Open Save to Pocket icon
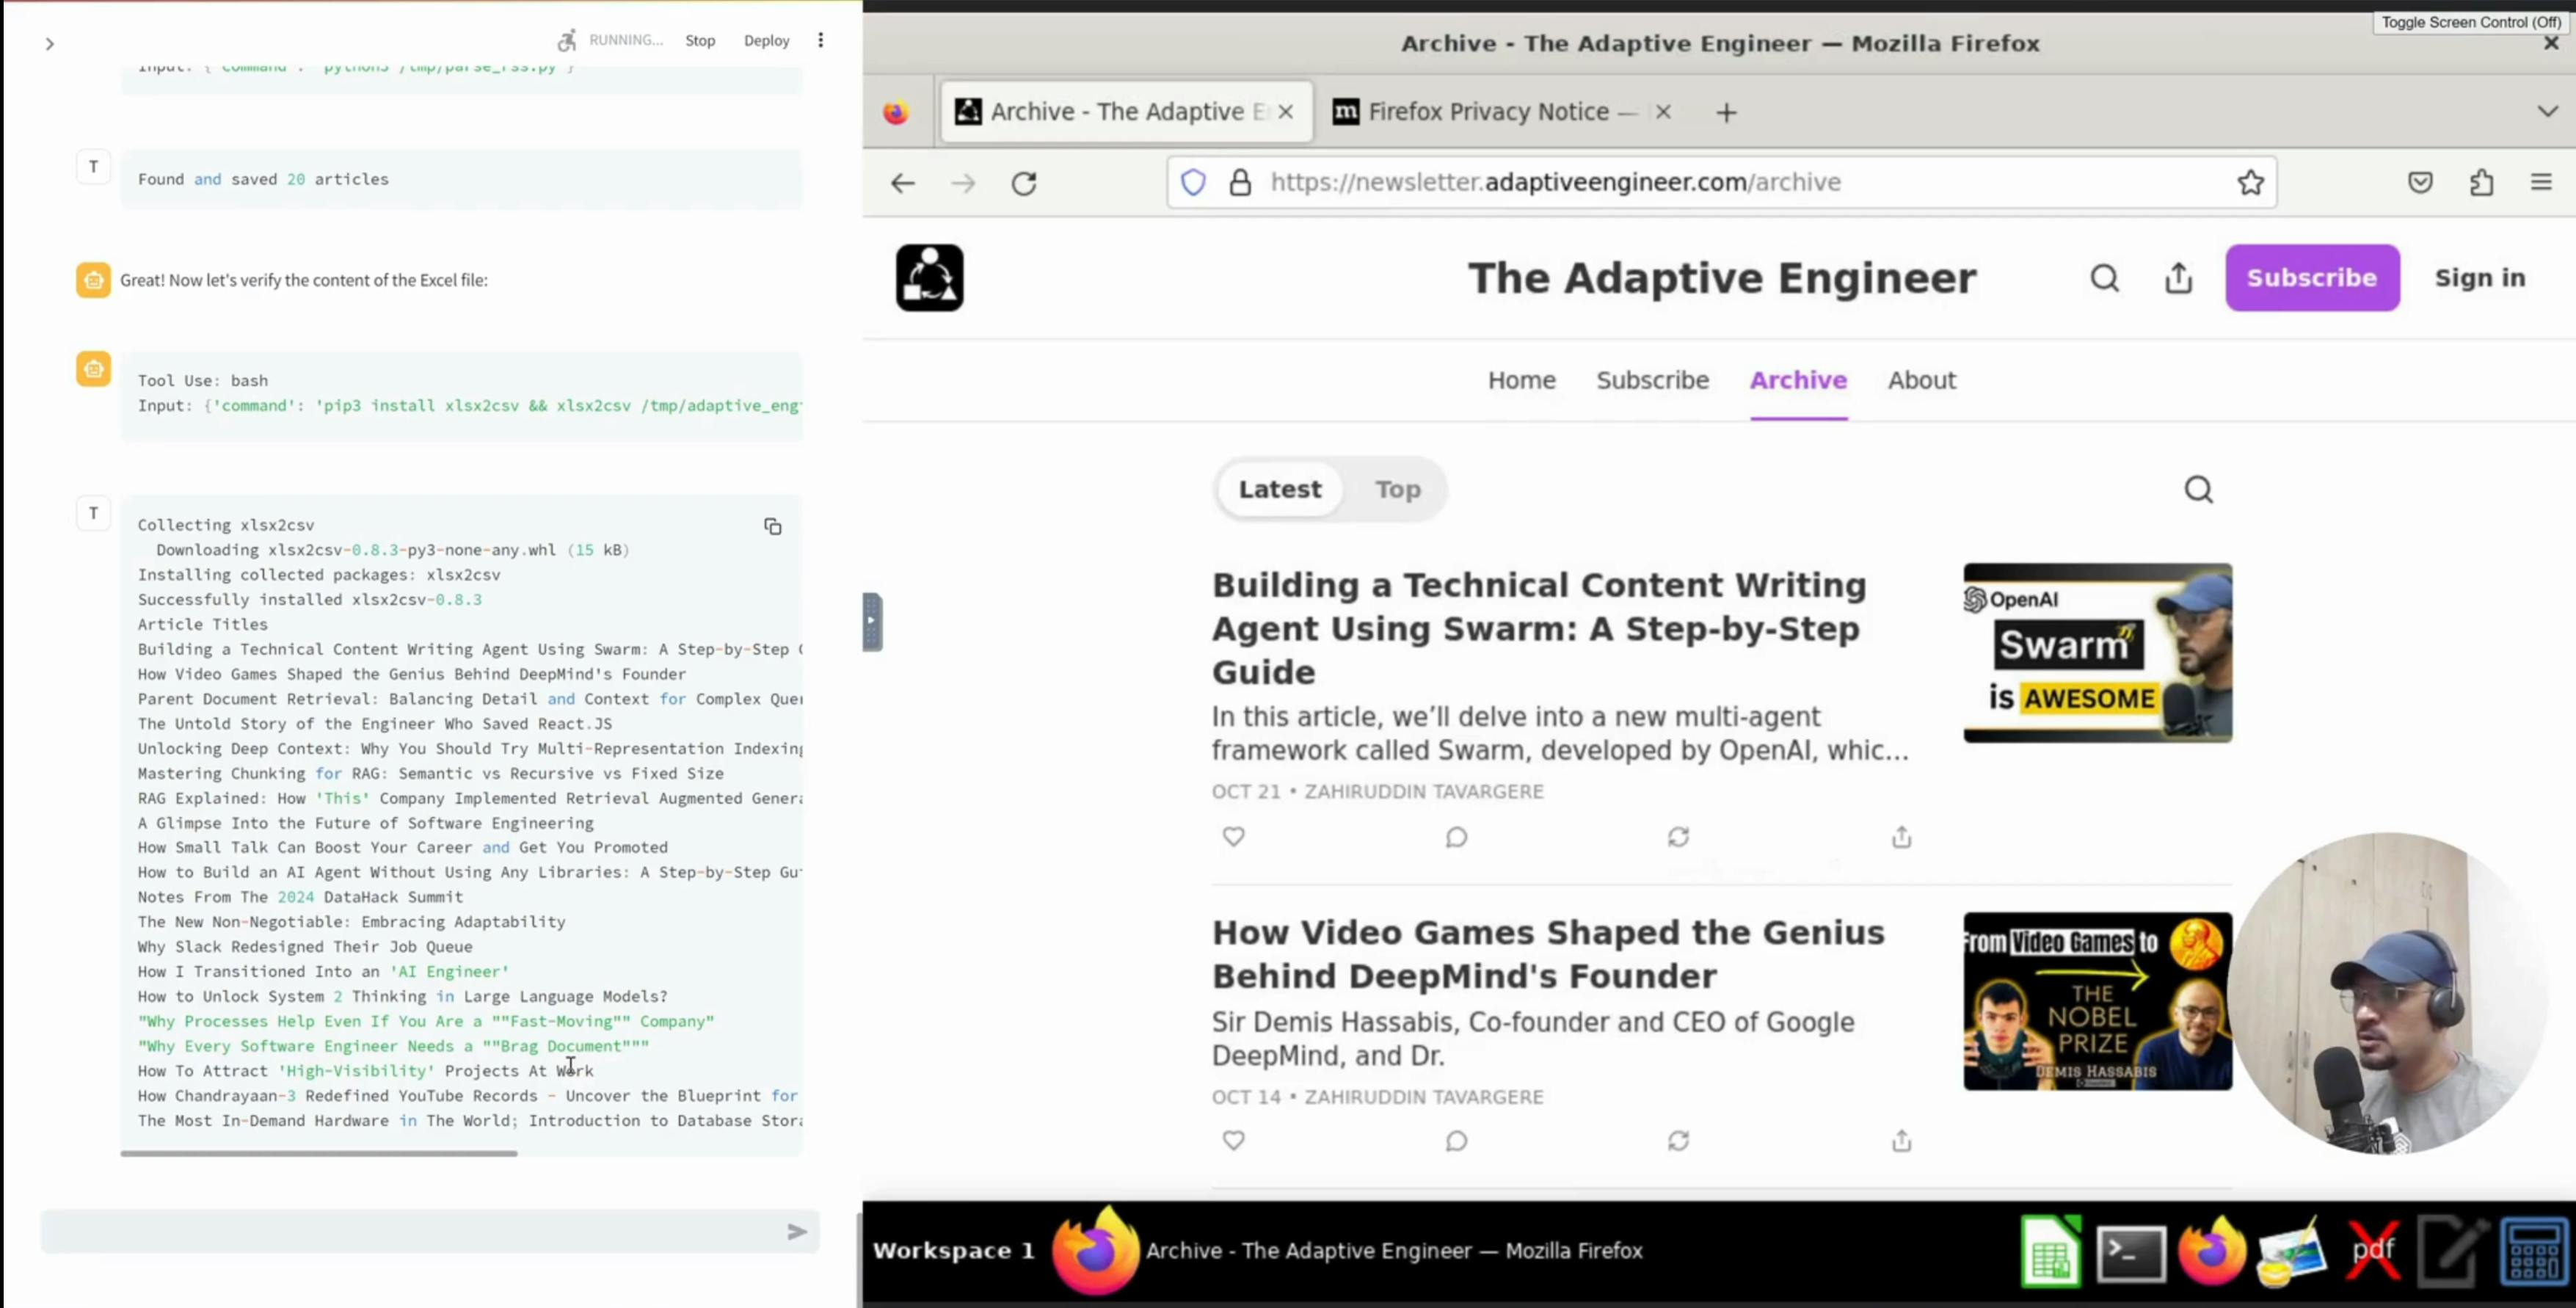 [2420, 182]
